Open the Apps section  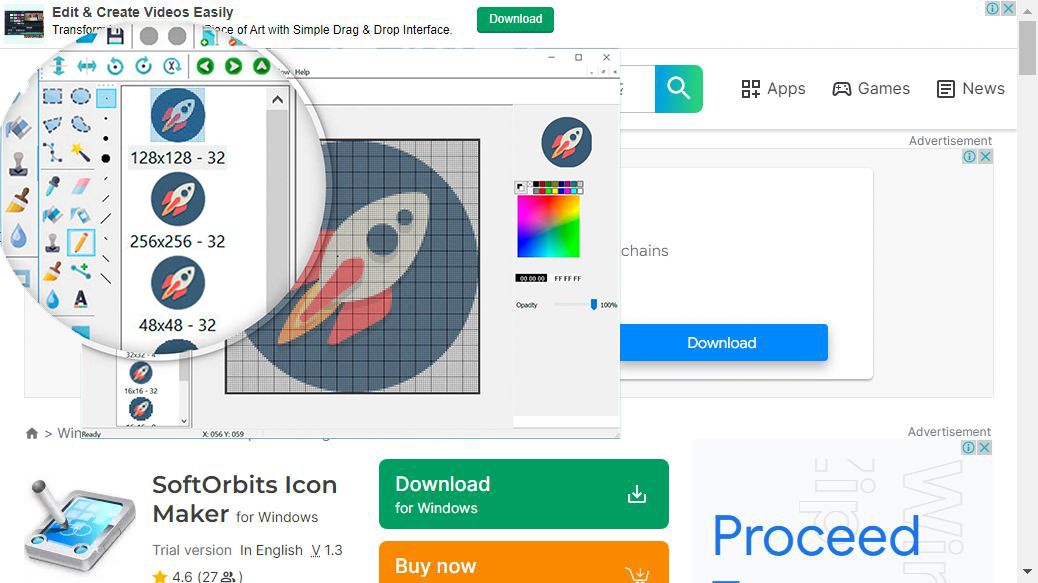point(773,89)
